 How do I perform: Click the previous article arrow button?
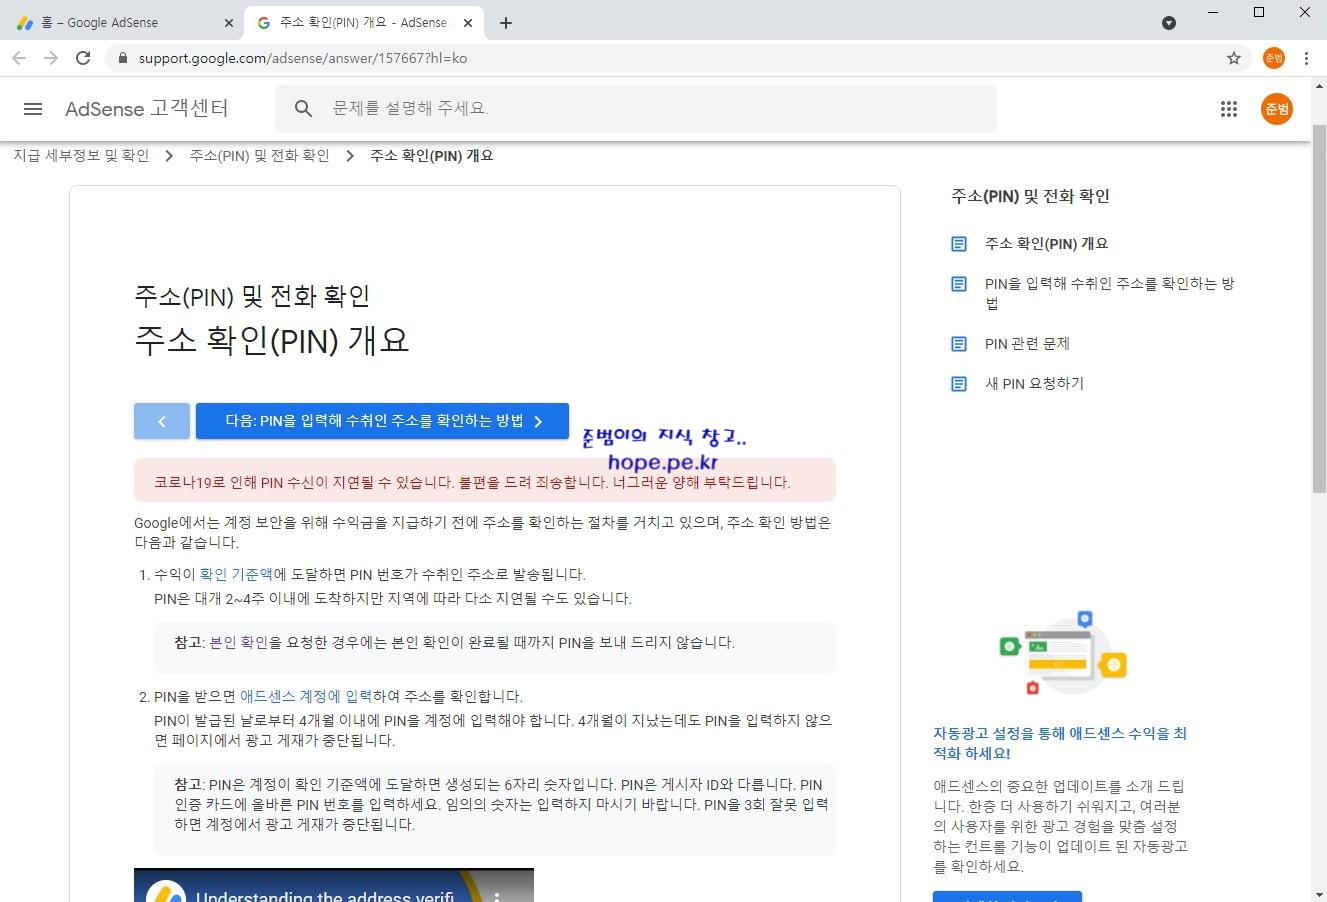pyautogui.click(x=162, y=421)
